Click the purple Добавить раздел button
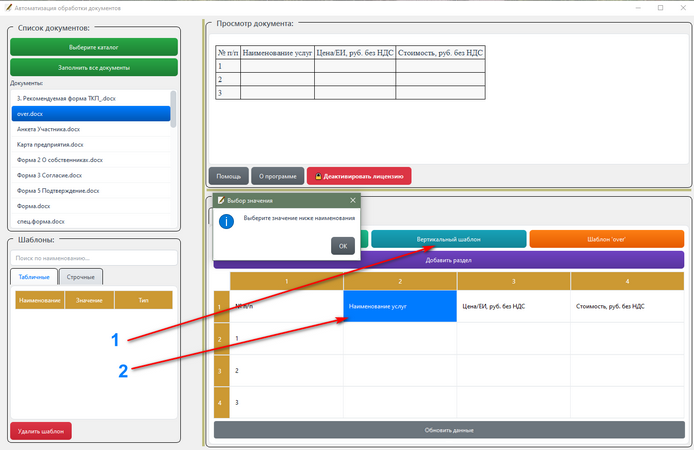This screenshot has width=694, height=450. [448, 260]
